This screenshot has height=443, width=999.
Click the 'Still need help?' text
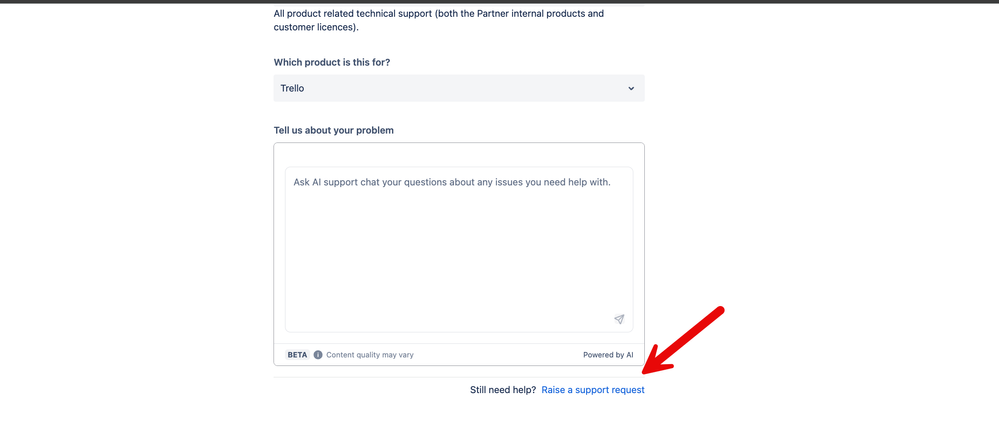point(503,390)
